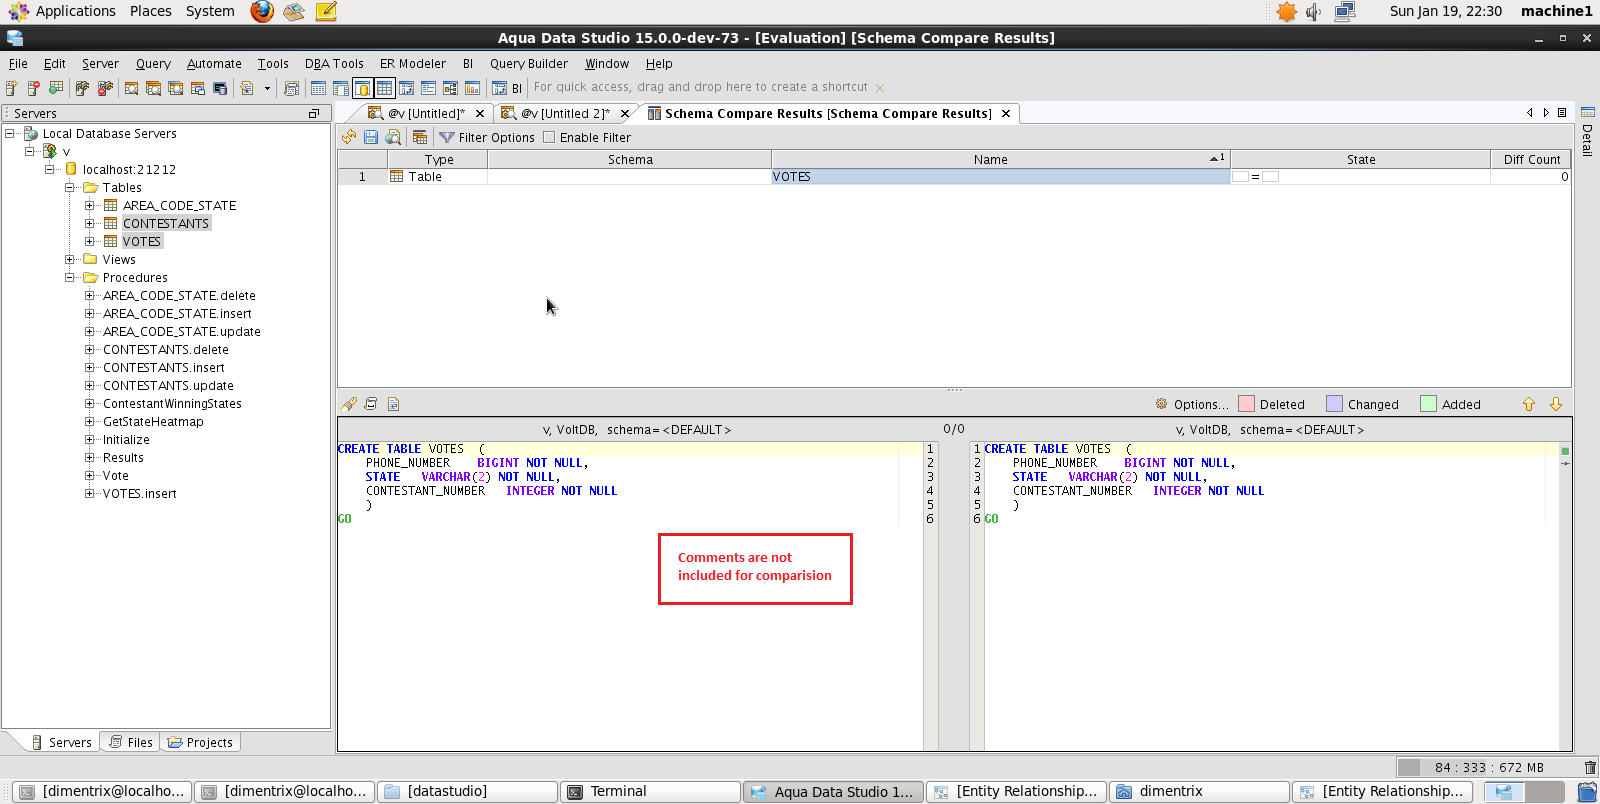This screenshot has height=804, width=1600.
Task: Select the VOTES row in results table
Action: pos(954,177)
